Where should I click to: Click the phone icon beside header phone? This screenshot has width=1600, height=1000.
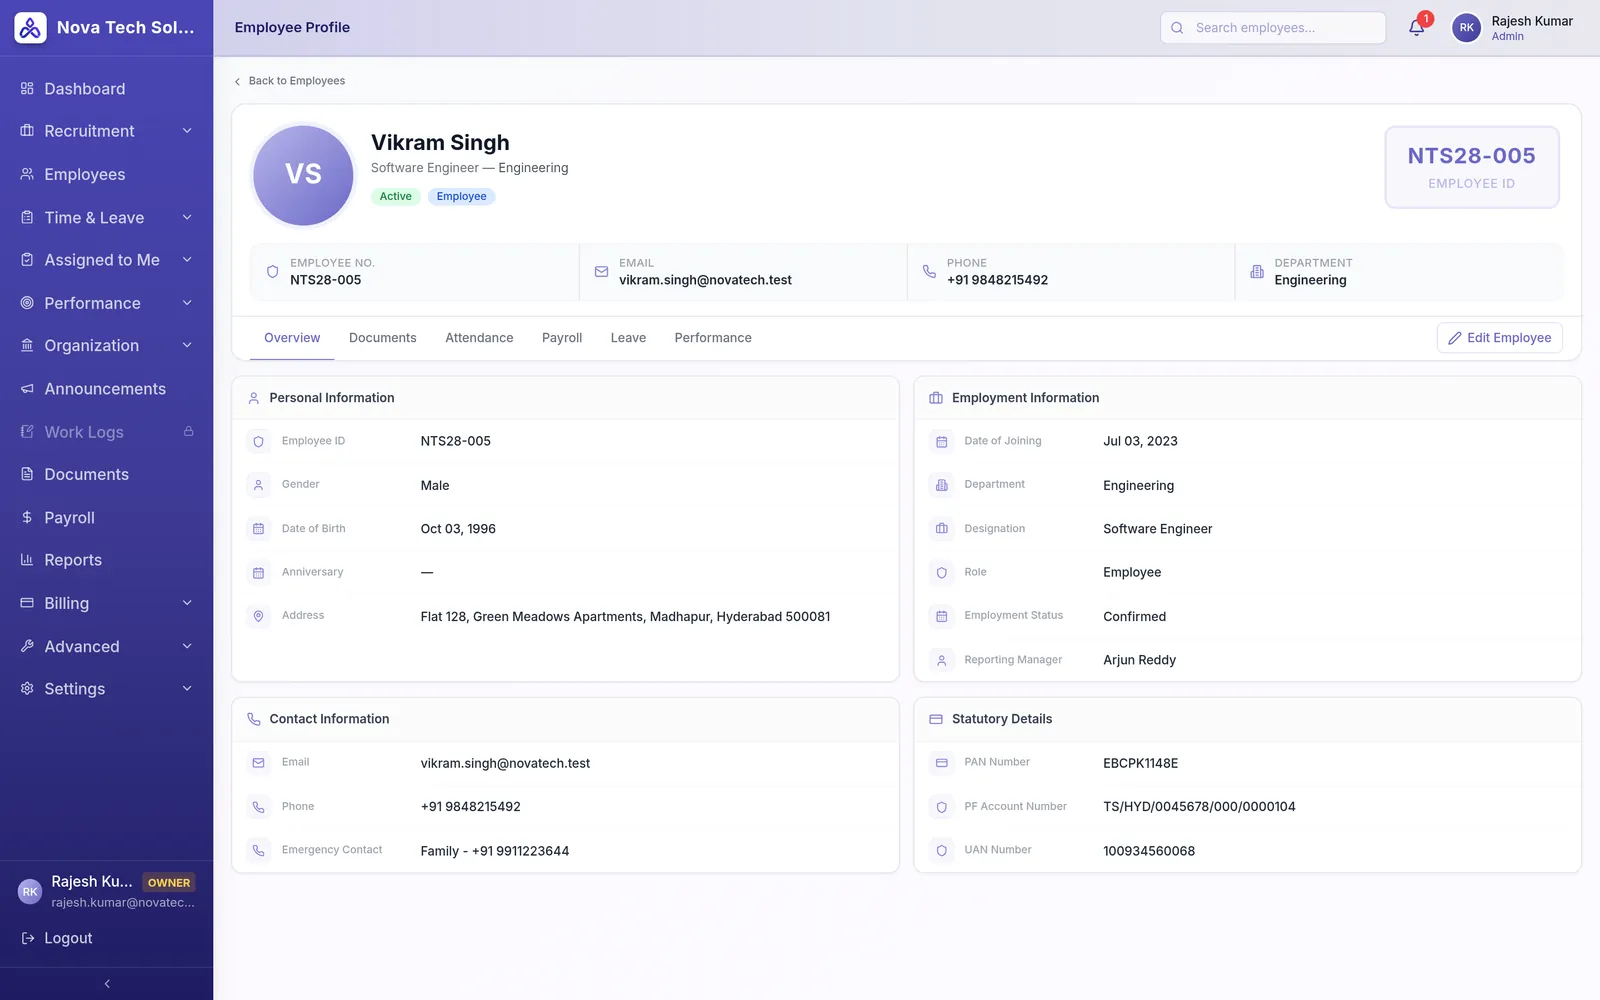929,271
